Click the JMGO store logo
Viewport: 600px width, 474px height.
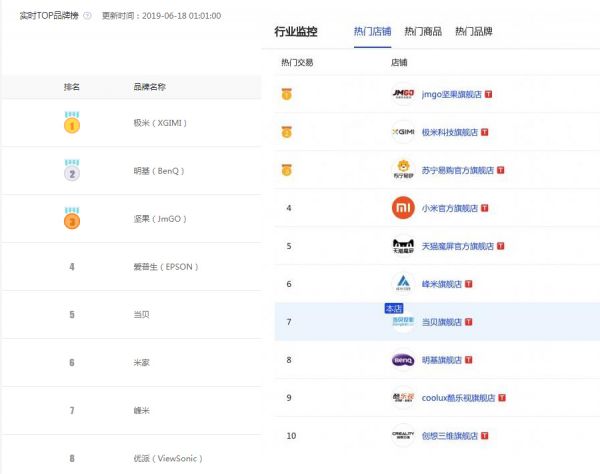403,94
